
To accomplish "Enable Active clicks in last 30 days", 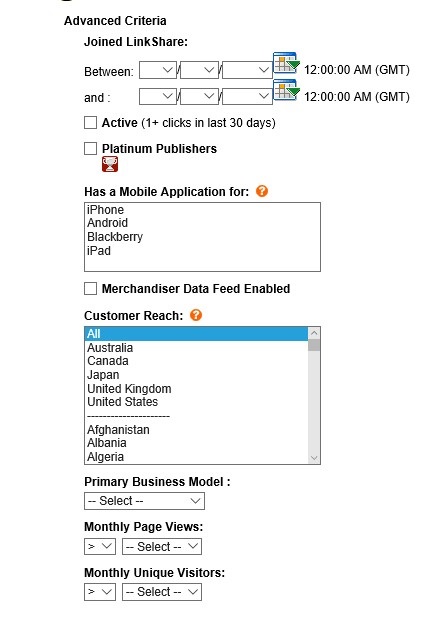I will tap(90, 123).
